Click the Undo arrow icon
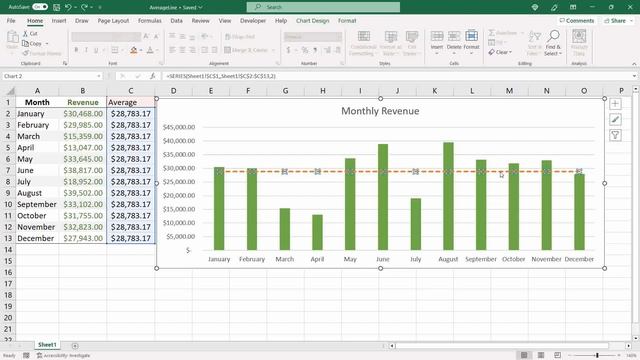The width and height of the screenshot is (640, 360). (x=68, y=7)
